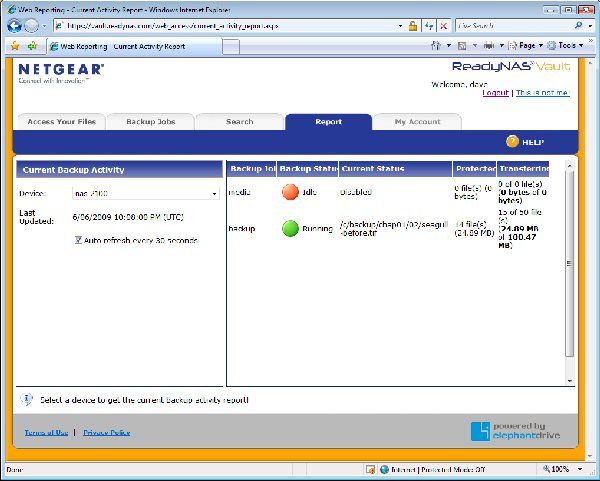Click the Logout link
This screenshot has width=600, height=481.
[x=496, y=93]
